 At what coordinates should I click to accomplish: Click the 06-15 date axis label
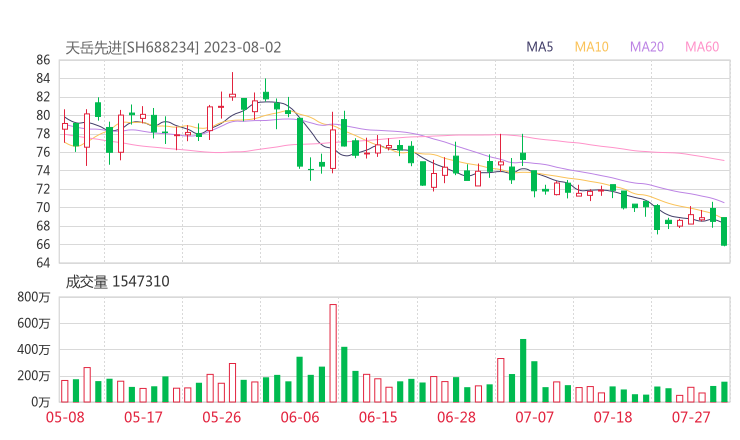(378, 417)
